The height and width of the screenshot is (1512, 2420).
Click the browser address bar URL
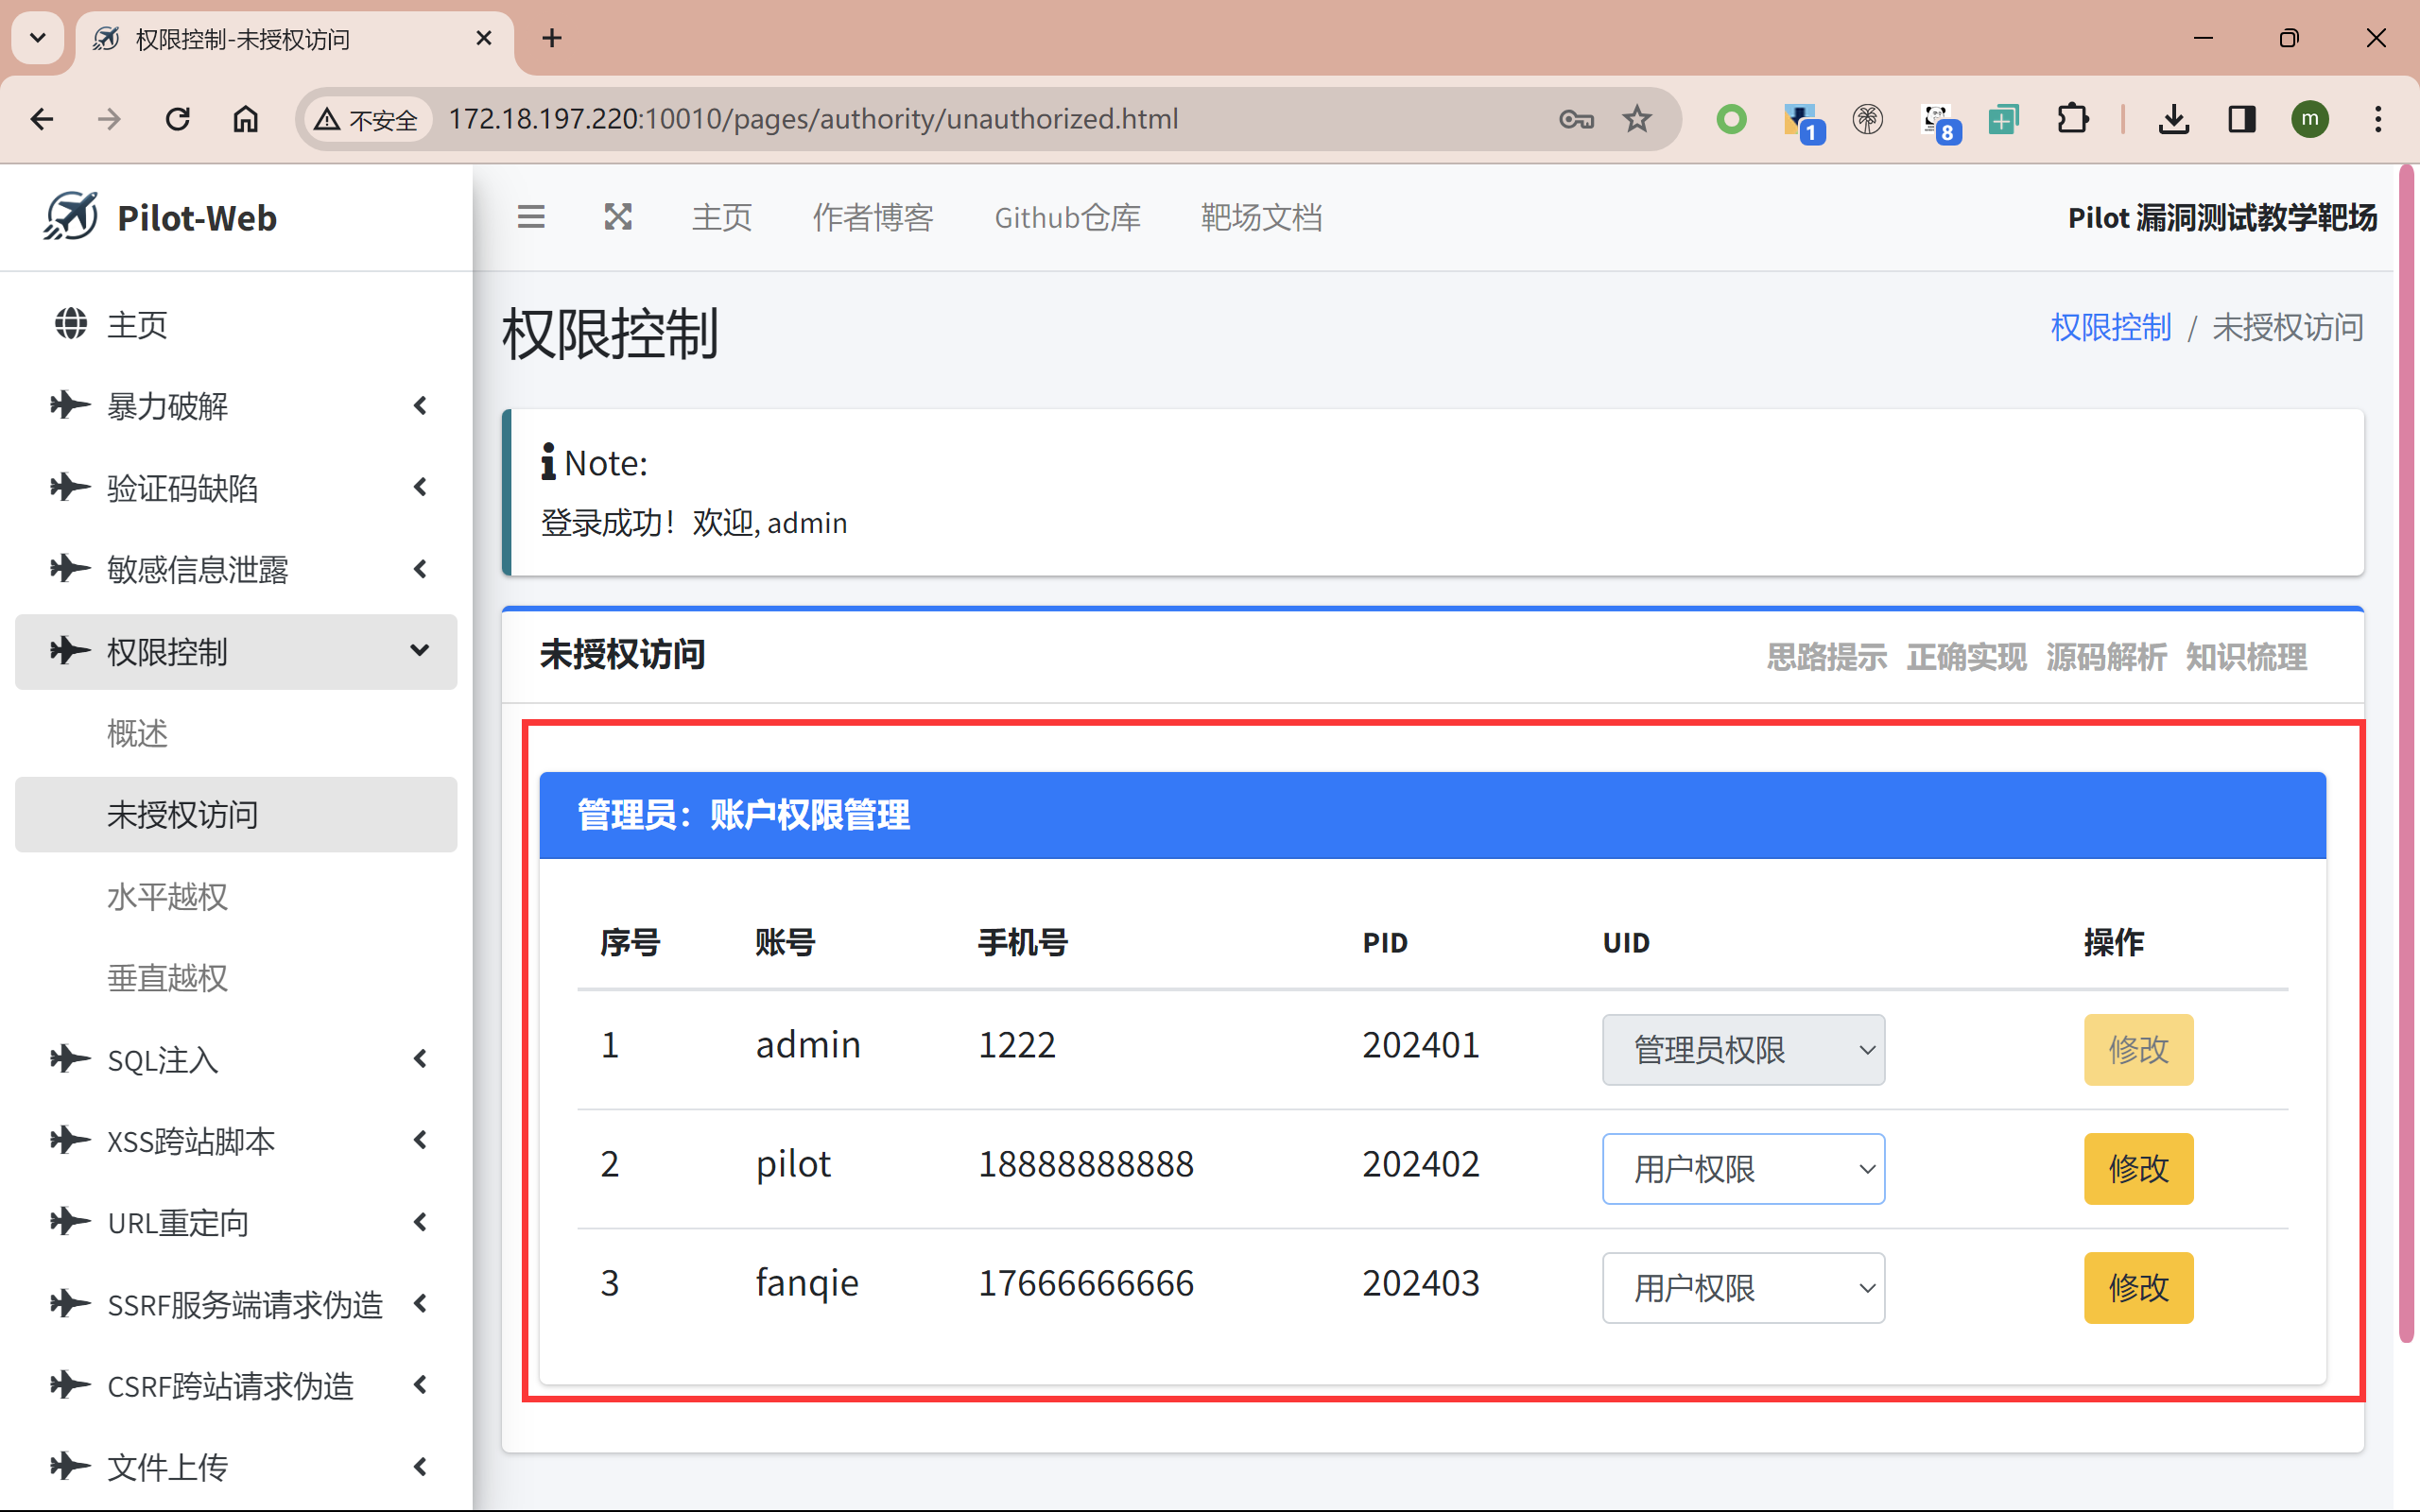point(812,119)
